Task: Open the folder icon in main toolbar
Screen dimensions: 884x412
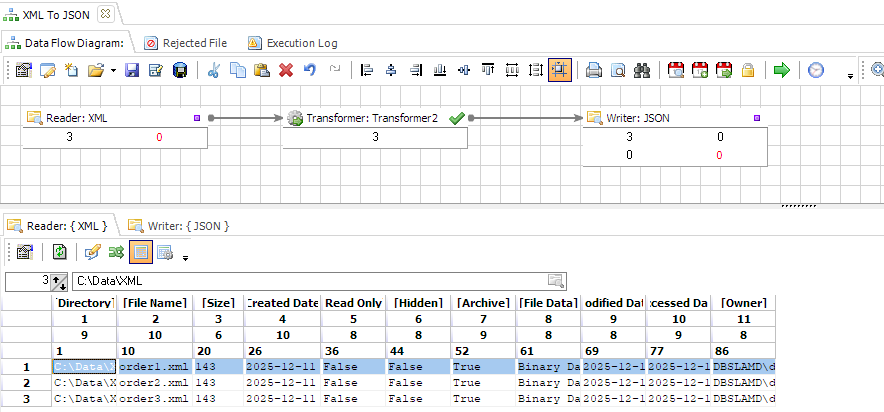Action: pos(96,70)
